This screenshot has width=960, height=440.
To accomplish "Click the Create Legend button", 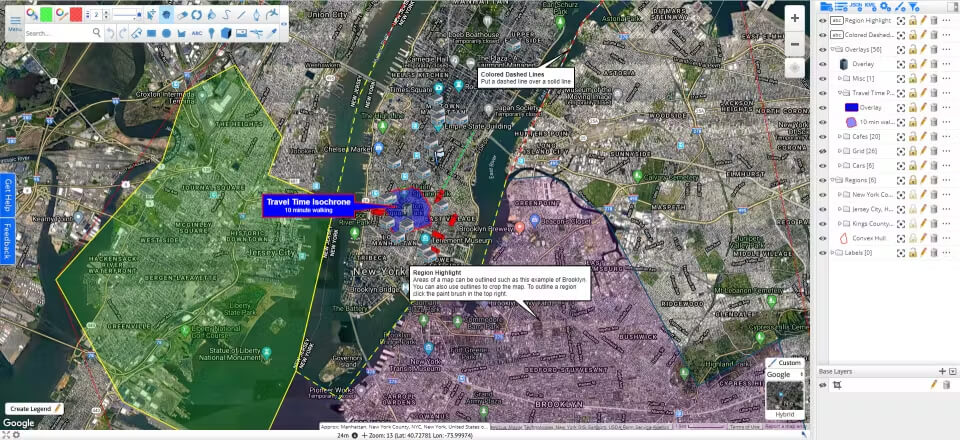I will pos(34,408).
